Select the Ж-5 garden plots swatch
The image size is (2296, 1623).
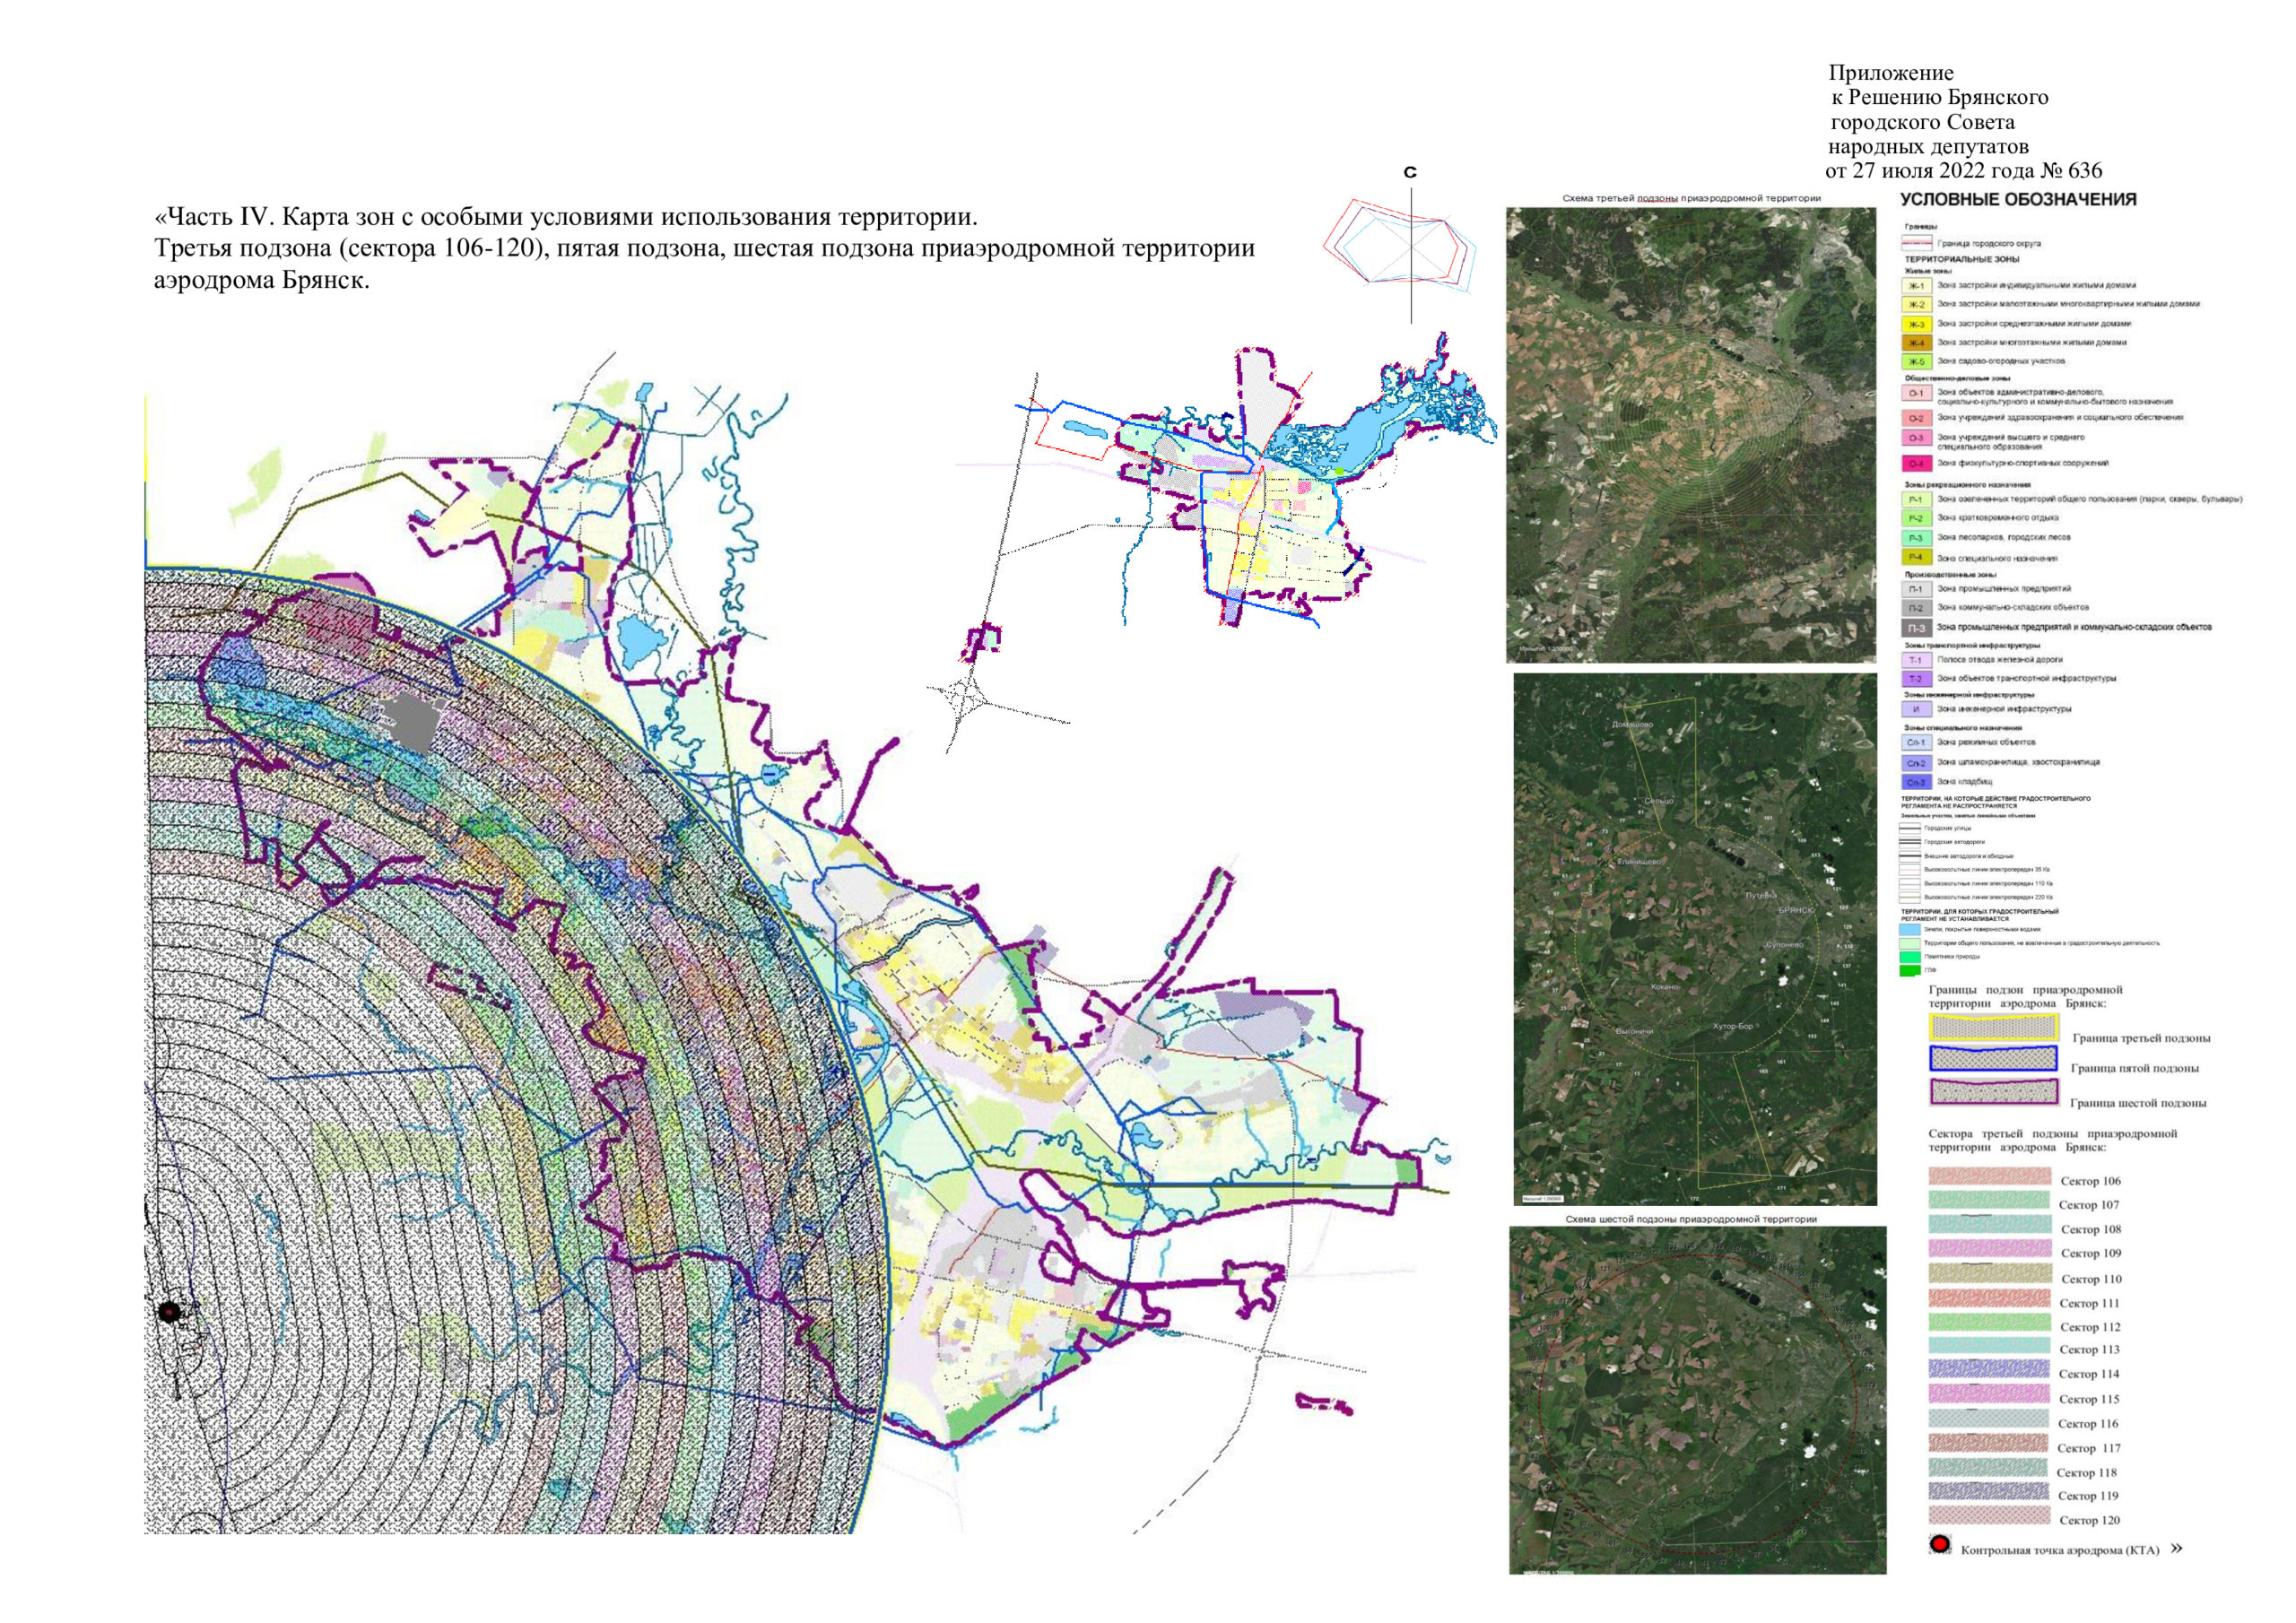point(1915,362)
